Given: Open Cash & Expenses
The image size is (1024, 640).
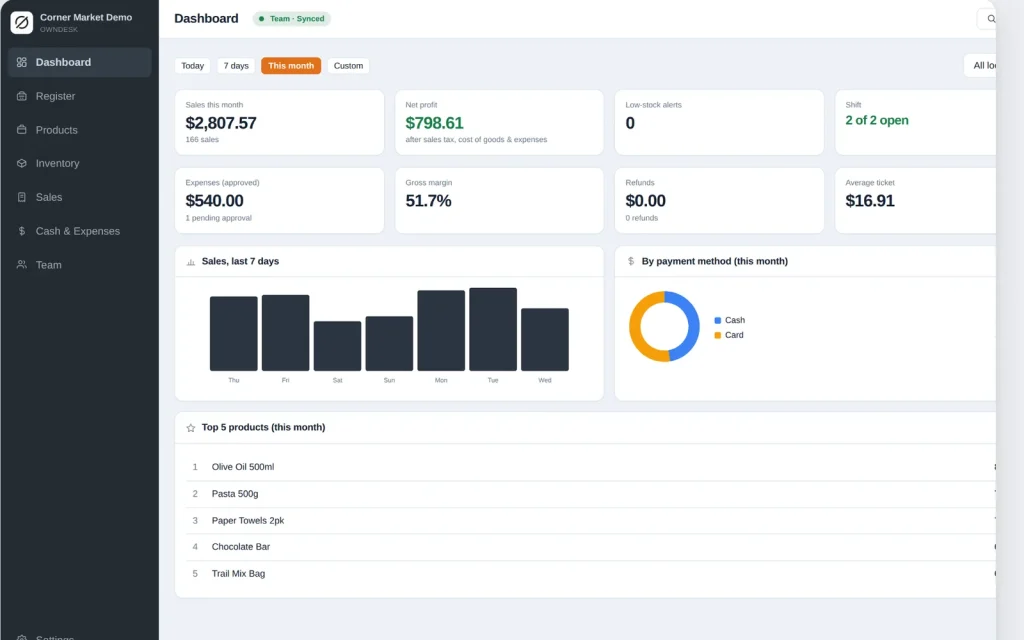Looking at the screenshot, I should pos(80,231).
